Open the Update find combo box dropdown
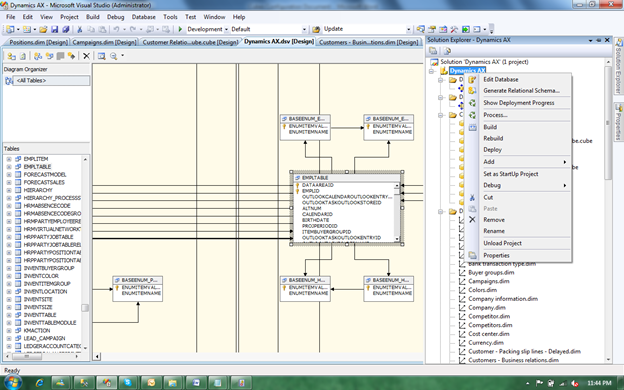The height and width of the screenshot is (390, 624). click(x=408, y=29)
